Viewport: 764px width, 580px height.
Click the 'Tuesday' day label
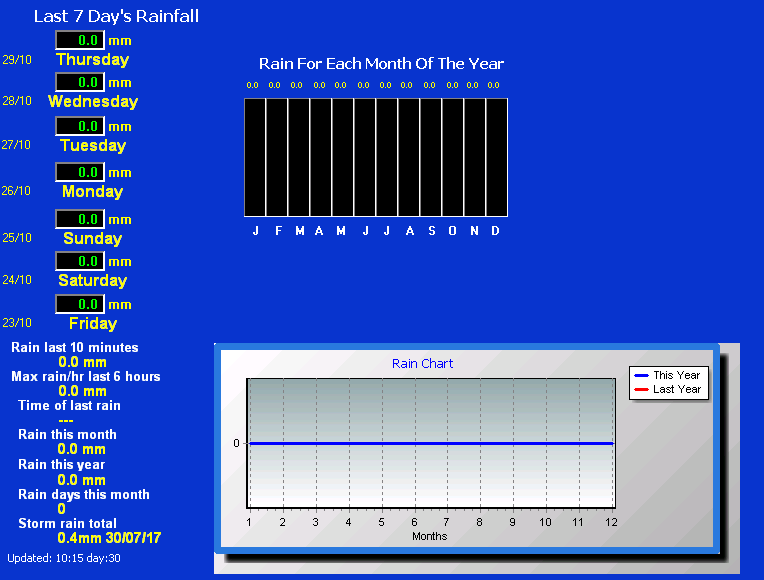tap(93, 145)
